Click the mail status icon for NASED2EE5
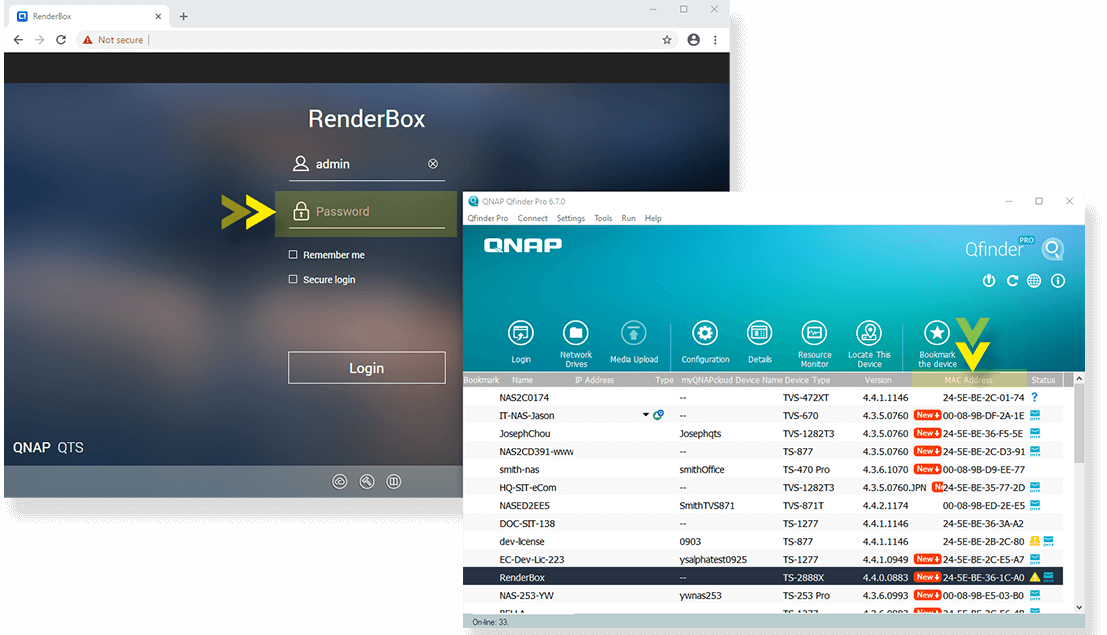The width and height of the screenshot is (1107, 635). click(x=1035, y=505)
